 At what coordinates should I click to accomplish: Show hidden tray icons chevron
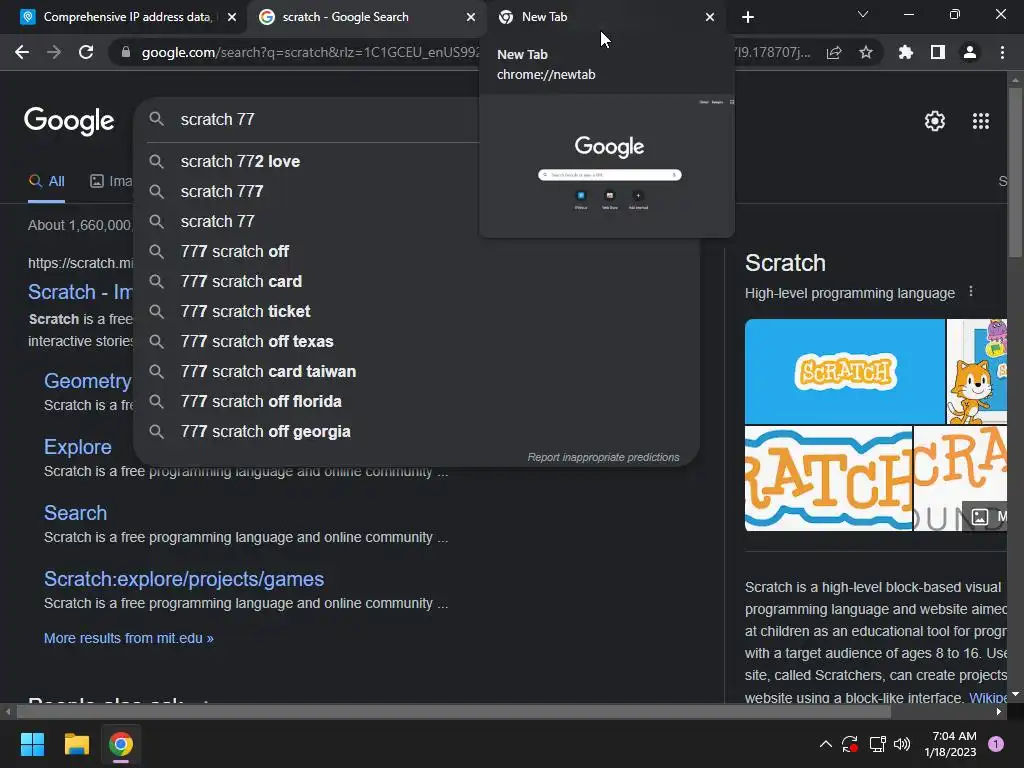pos(825,744)
